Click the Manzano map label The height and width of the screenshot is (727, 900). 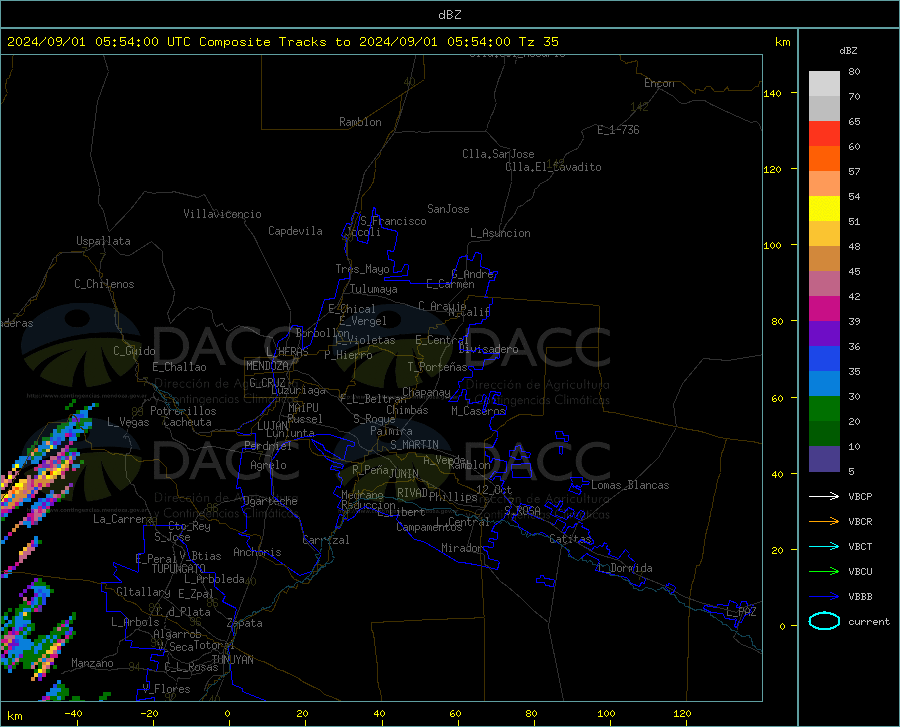[x=92, y=663]
